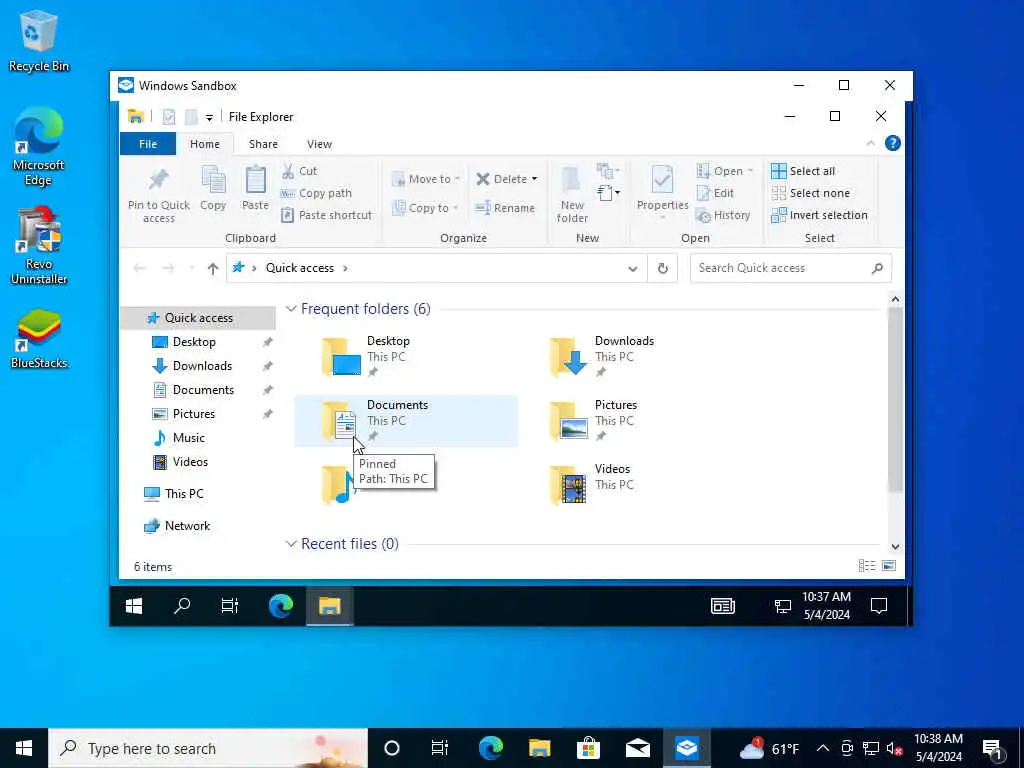The width and height of the screenshot is (1024, 768).
Task: Select Videos folder in Frequent folders
Action: click(x=633, y=485)
